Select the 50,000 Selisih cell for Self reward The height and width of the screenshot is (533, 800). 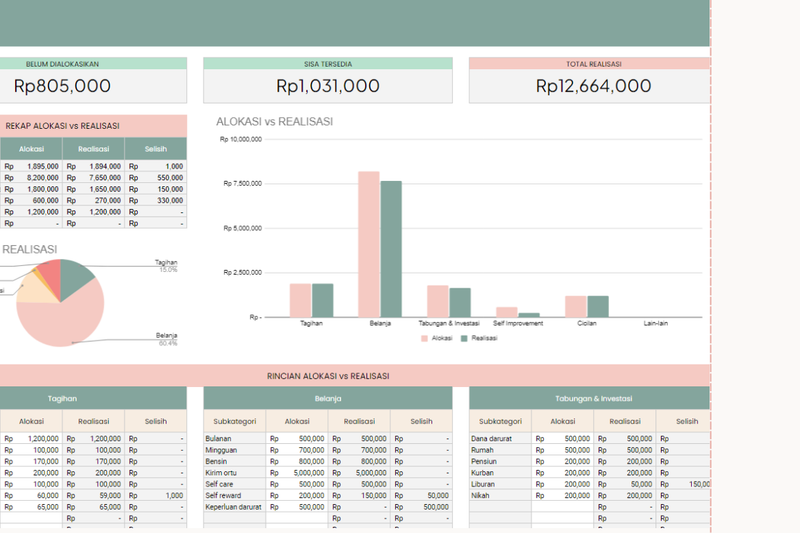[x=421, y=495]
